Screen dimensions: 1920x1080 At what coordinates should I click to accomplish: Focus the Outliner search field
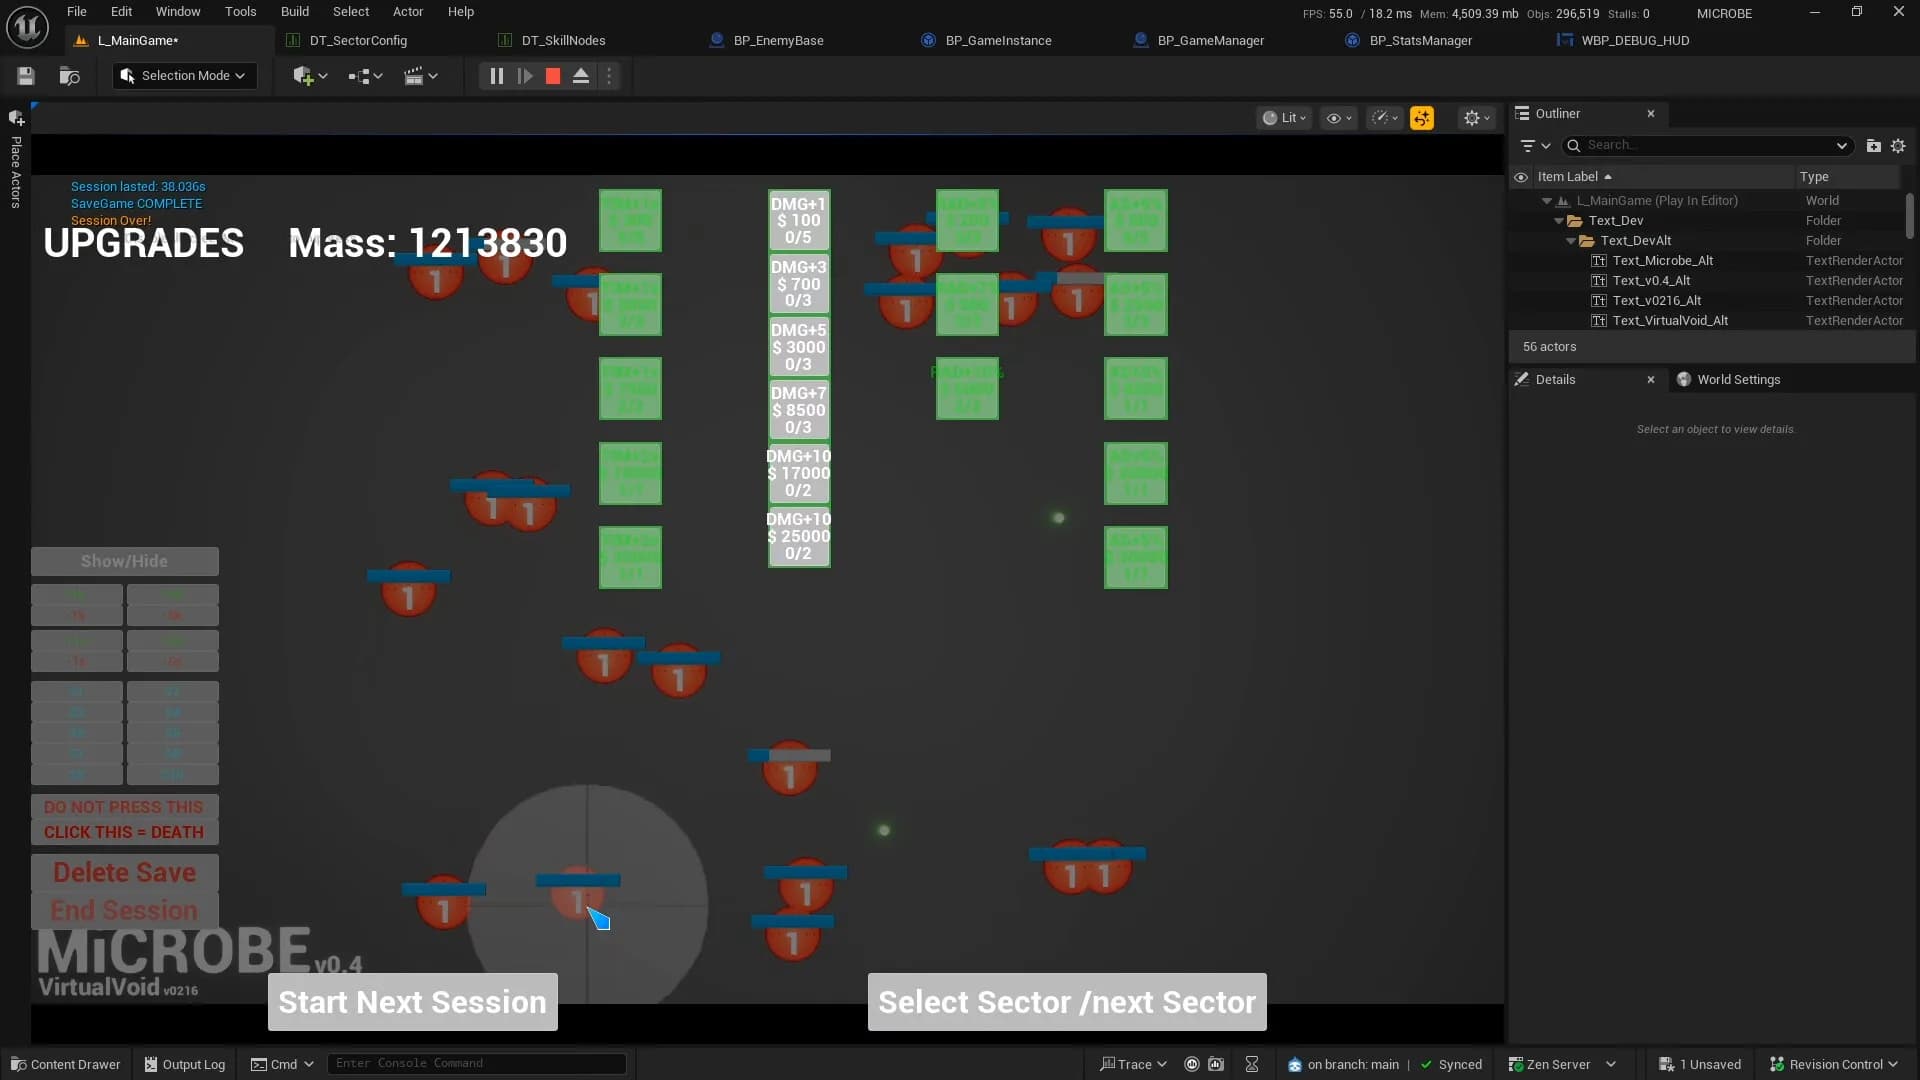click(1708, 145)
